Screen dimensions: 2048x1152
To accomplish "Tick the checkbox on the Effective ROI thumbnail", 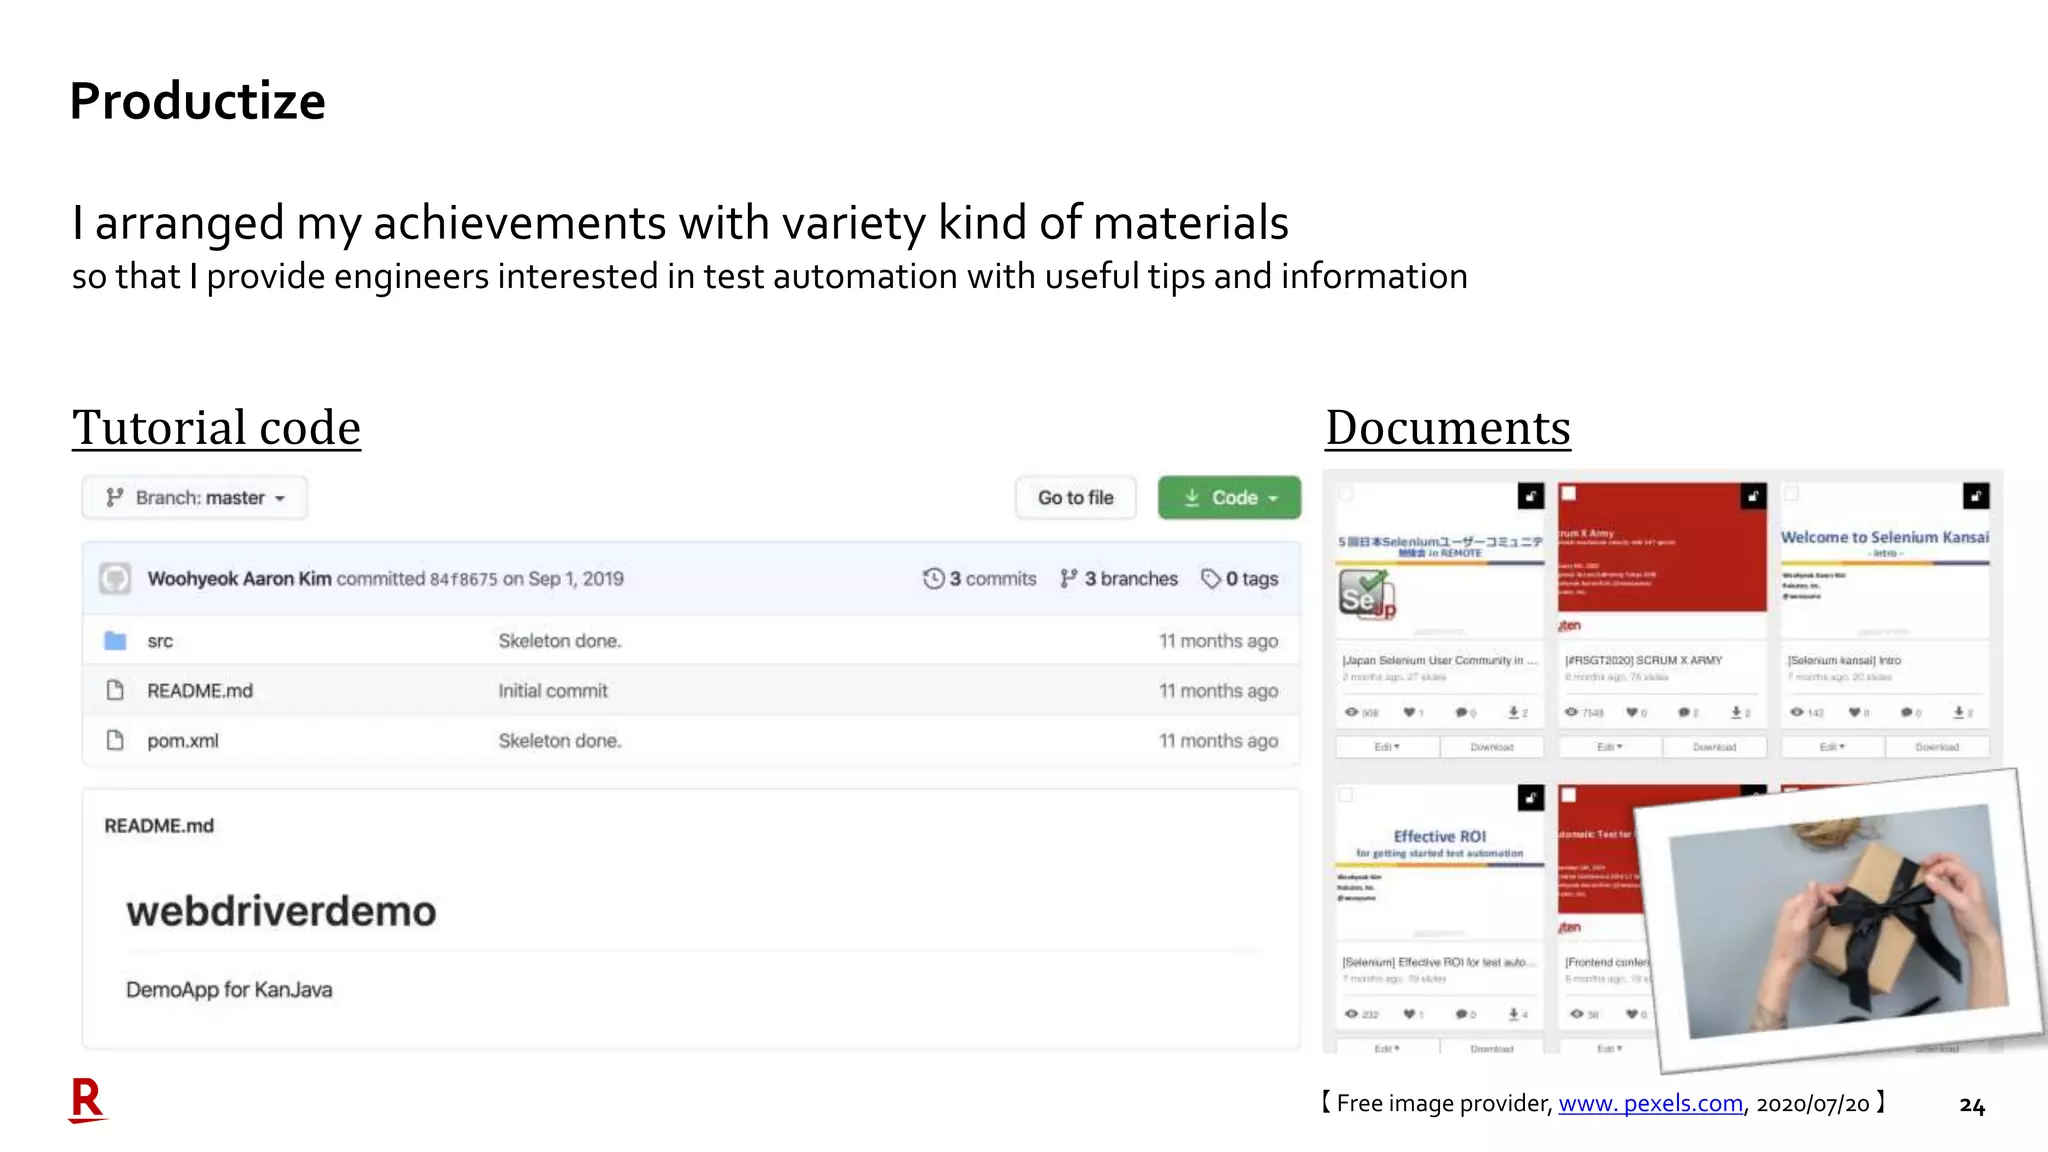I will pos(1346,795).
